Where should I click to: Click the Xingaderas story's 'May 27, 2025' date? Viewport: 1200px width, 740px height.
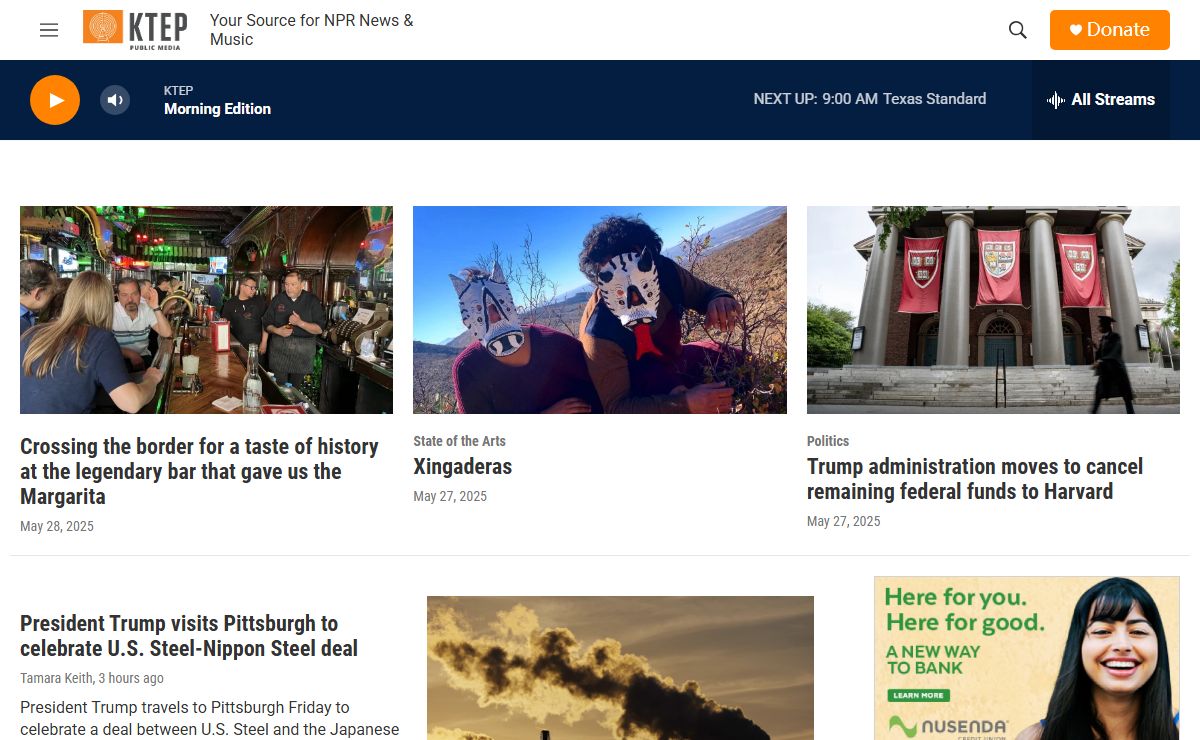coord(450,496)
